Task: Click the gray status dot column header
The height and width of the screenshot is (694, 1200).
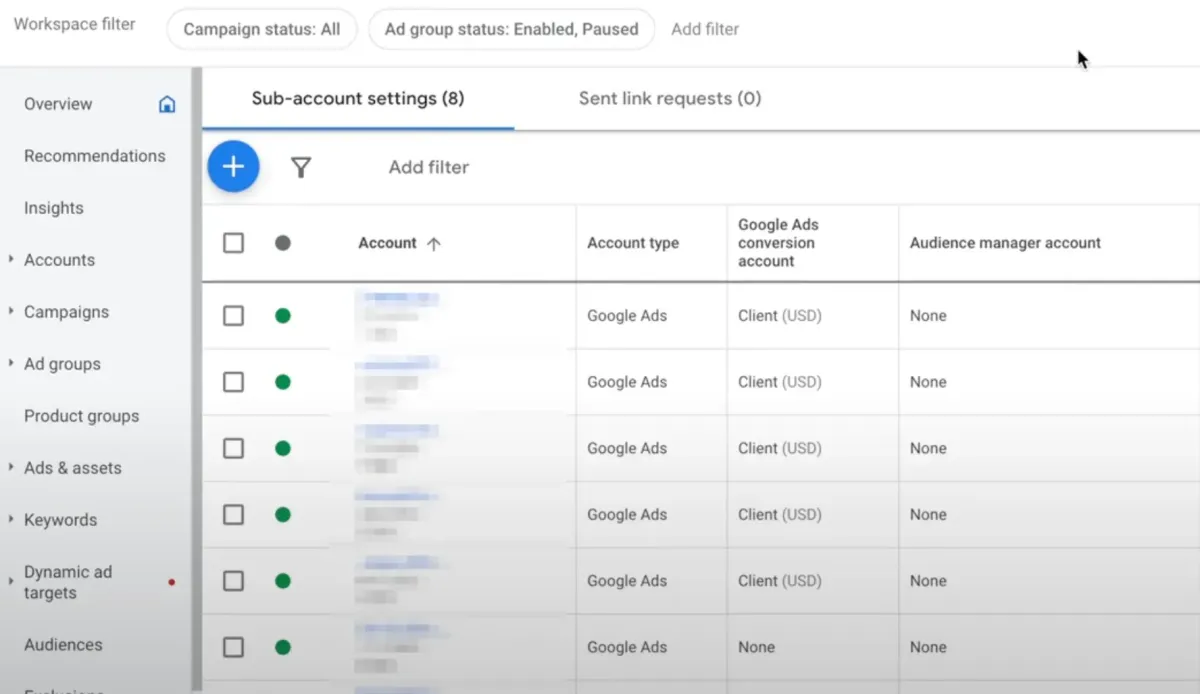Action: tap(283, 243)
